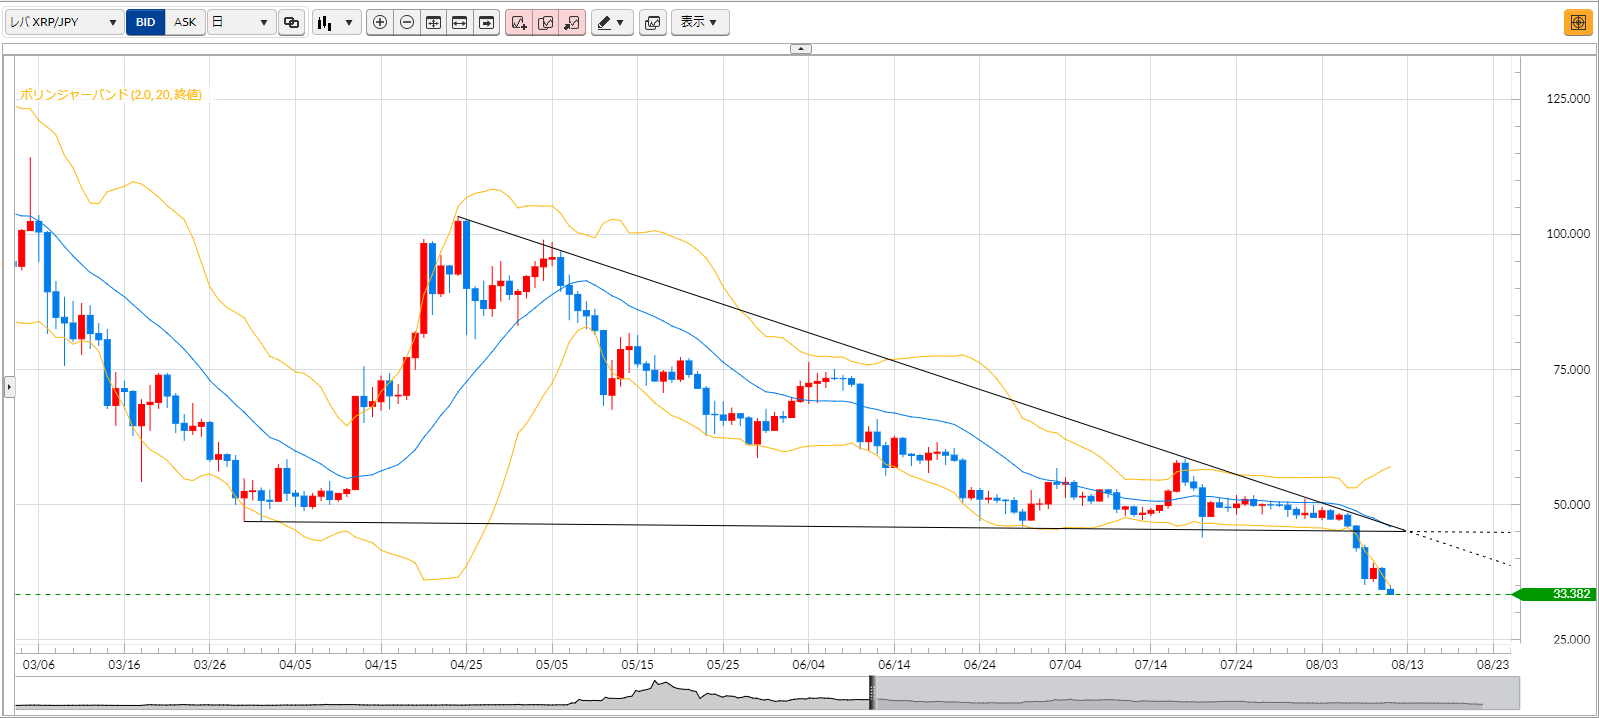Click the add indicator chart-plus icon
The width and height of the screenshot is (1599, 718).
(519, 22)
